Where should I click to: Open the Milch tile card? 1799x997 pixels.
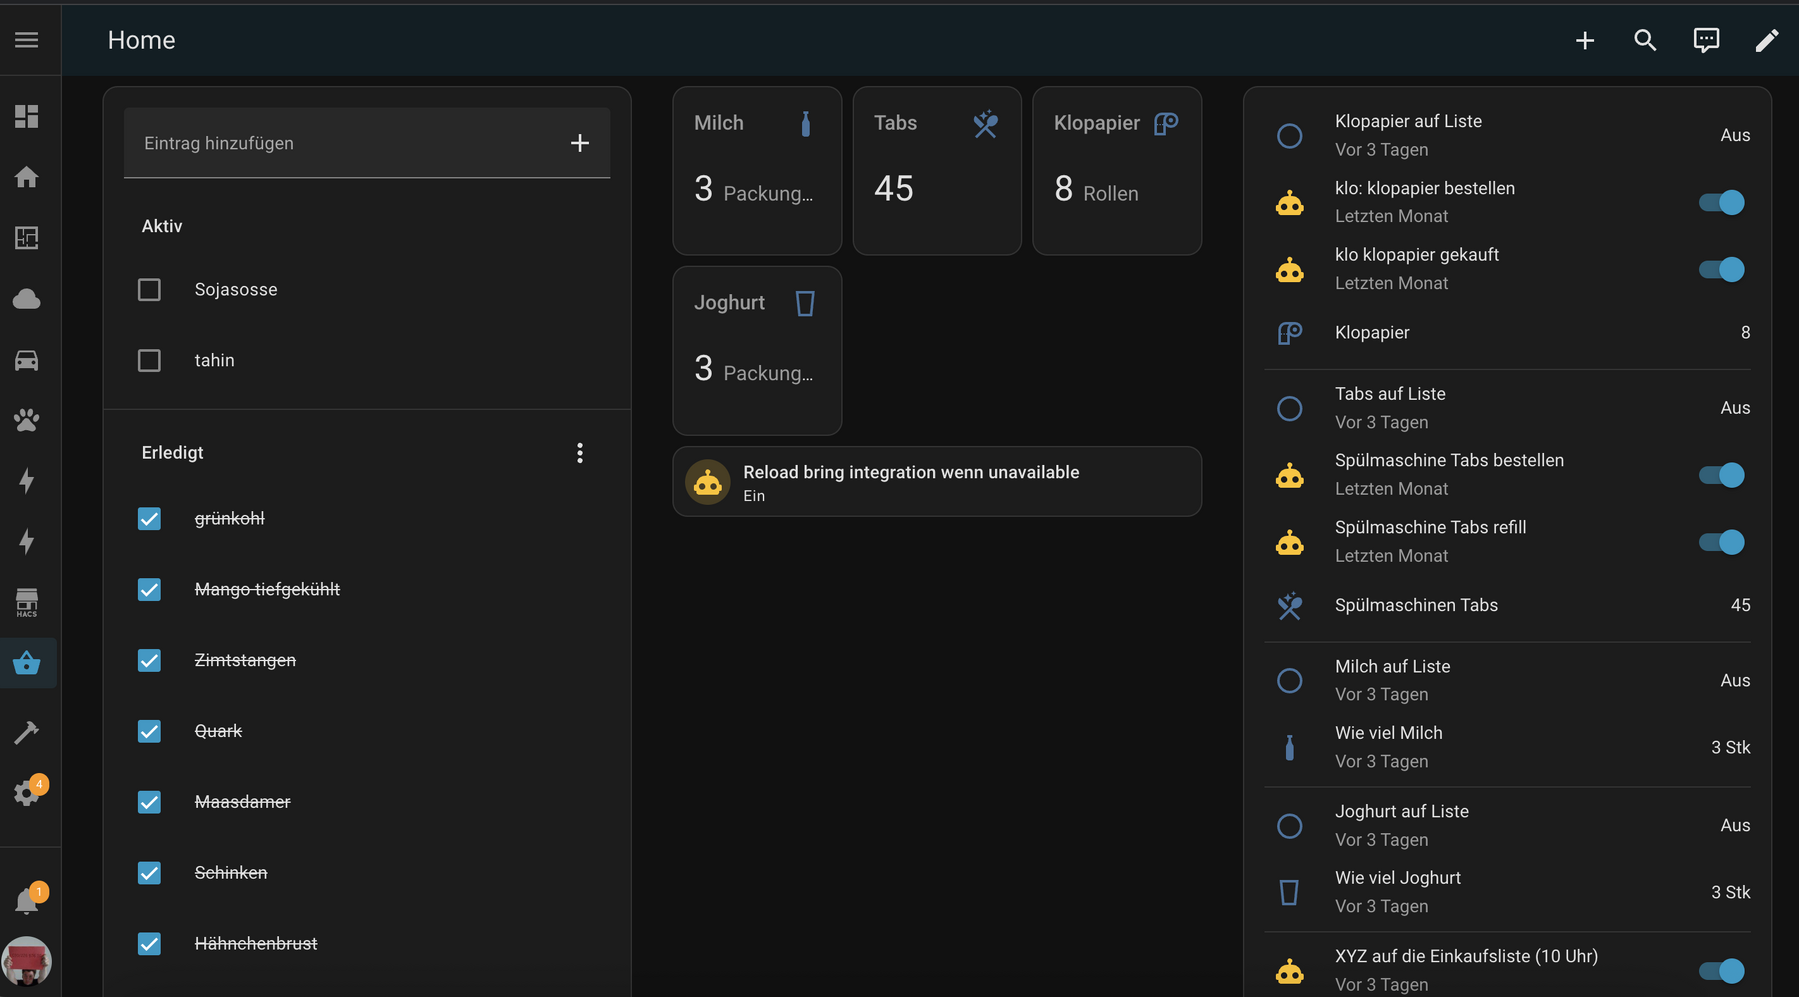click(x=756, y=171)
